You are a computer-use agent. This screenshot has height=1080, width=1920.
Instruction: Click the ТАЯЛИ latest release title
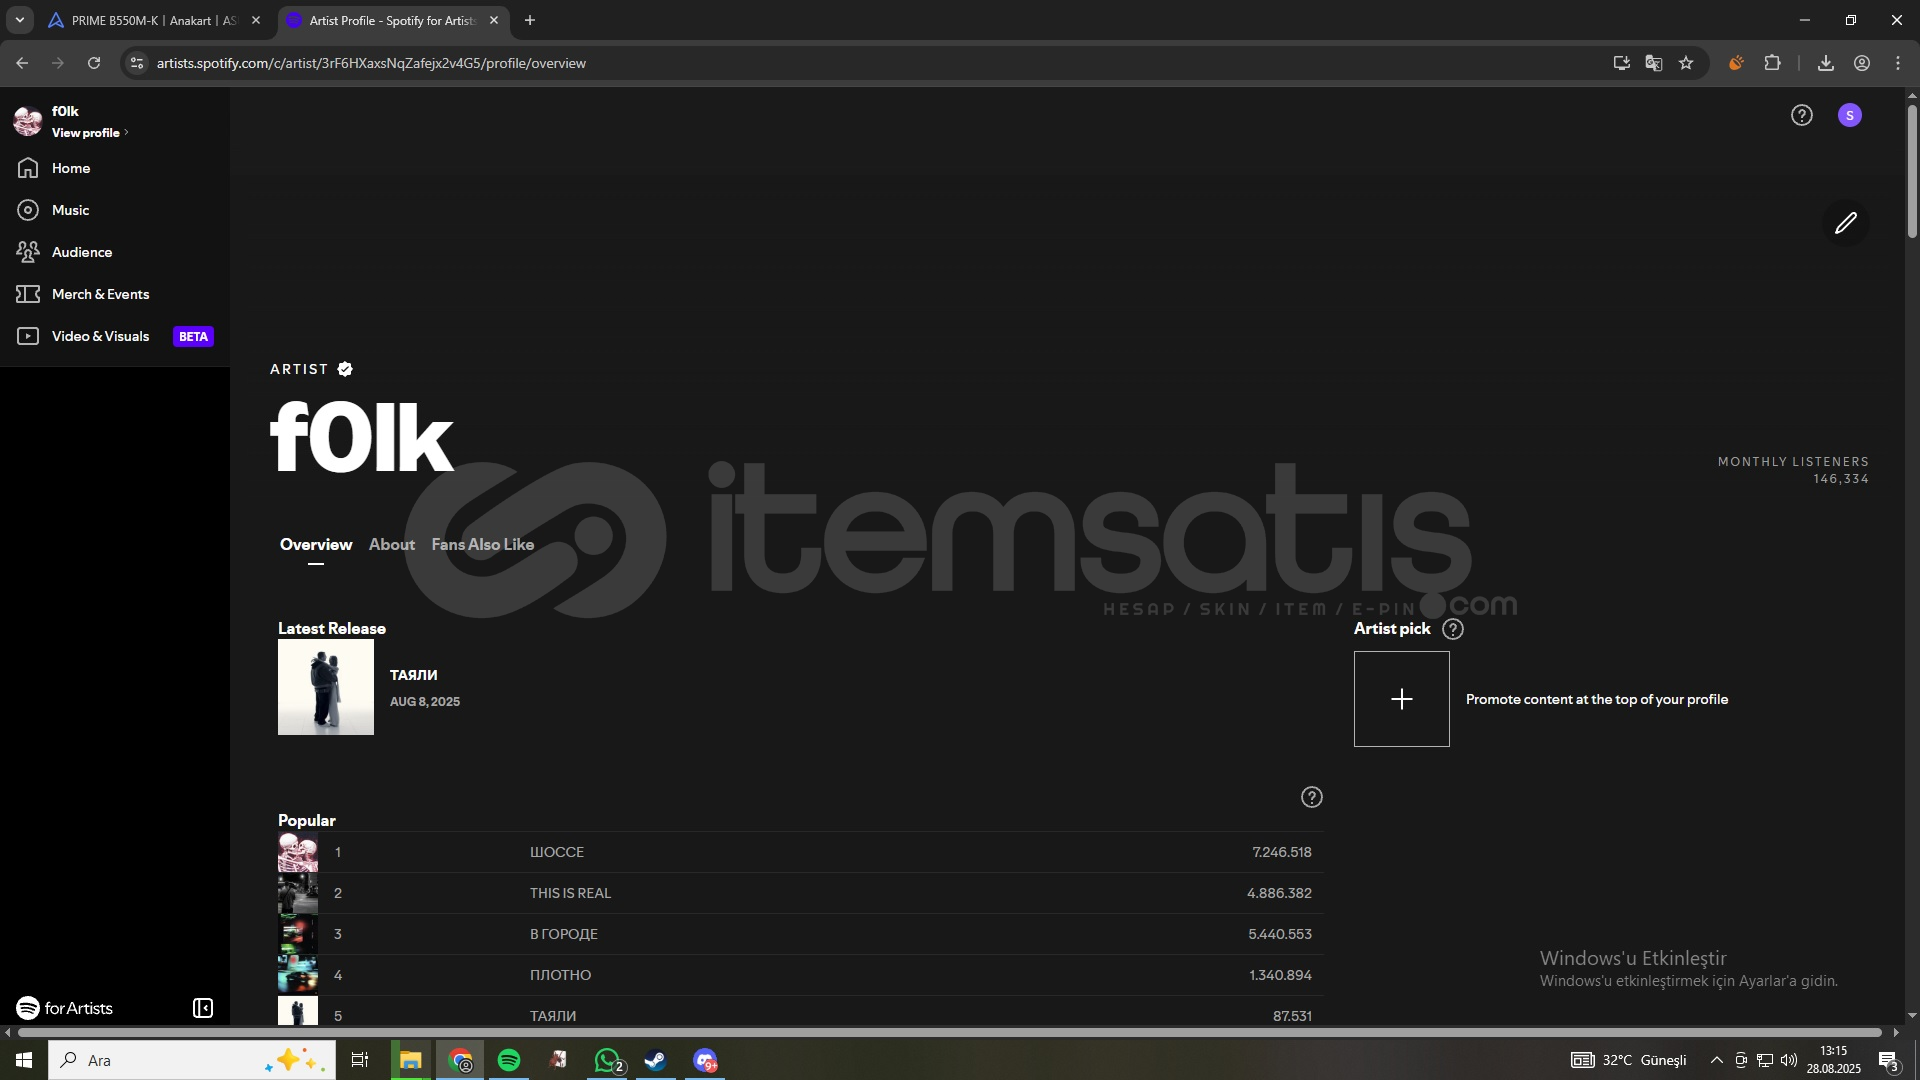[414, 675]
